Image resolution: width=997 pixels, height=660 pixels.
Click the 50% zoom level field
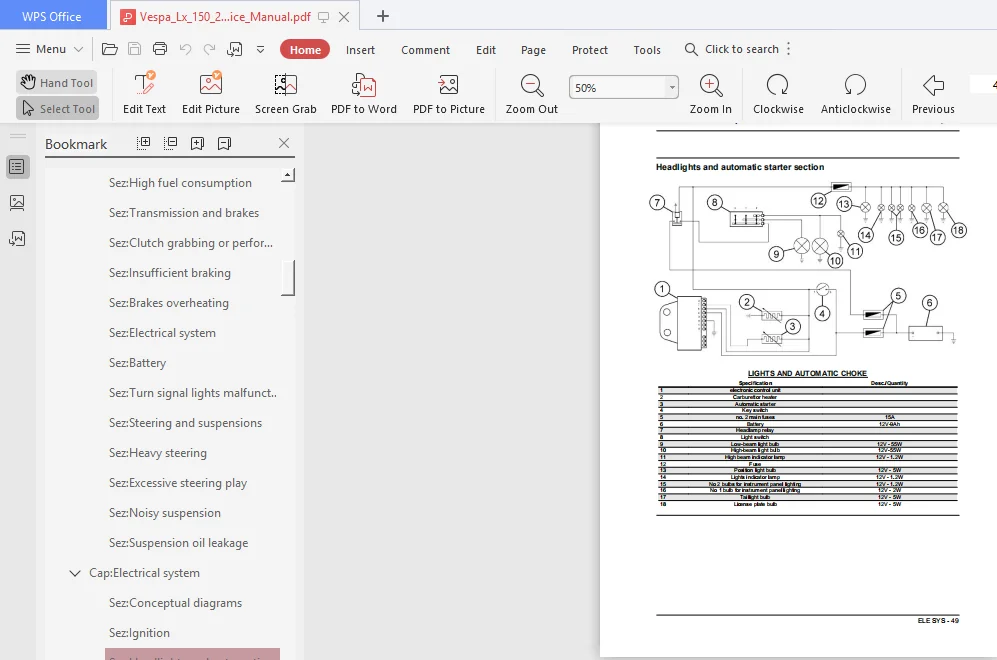click(x=617, y=88)
